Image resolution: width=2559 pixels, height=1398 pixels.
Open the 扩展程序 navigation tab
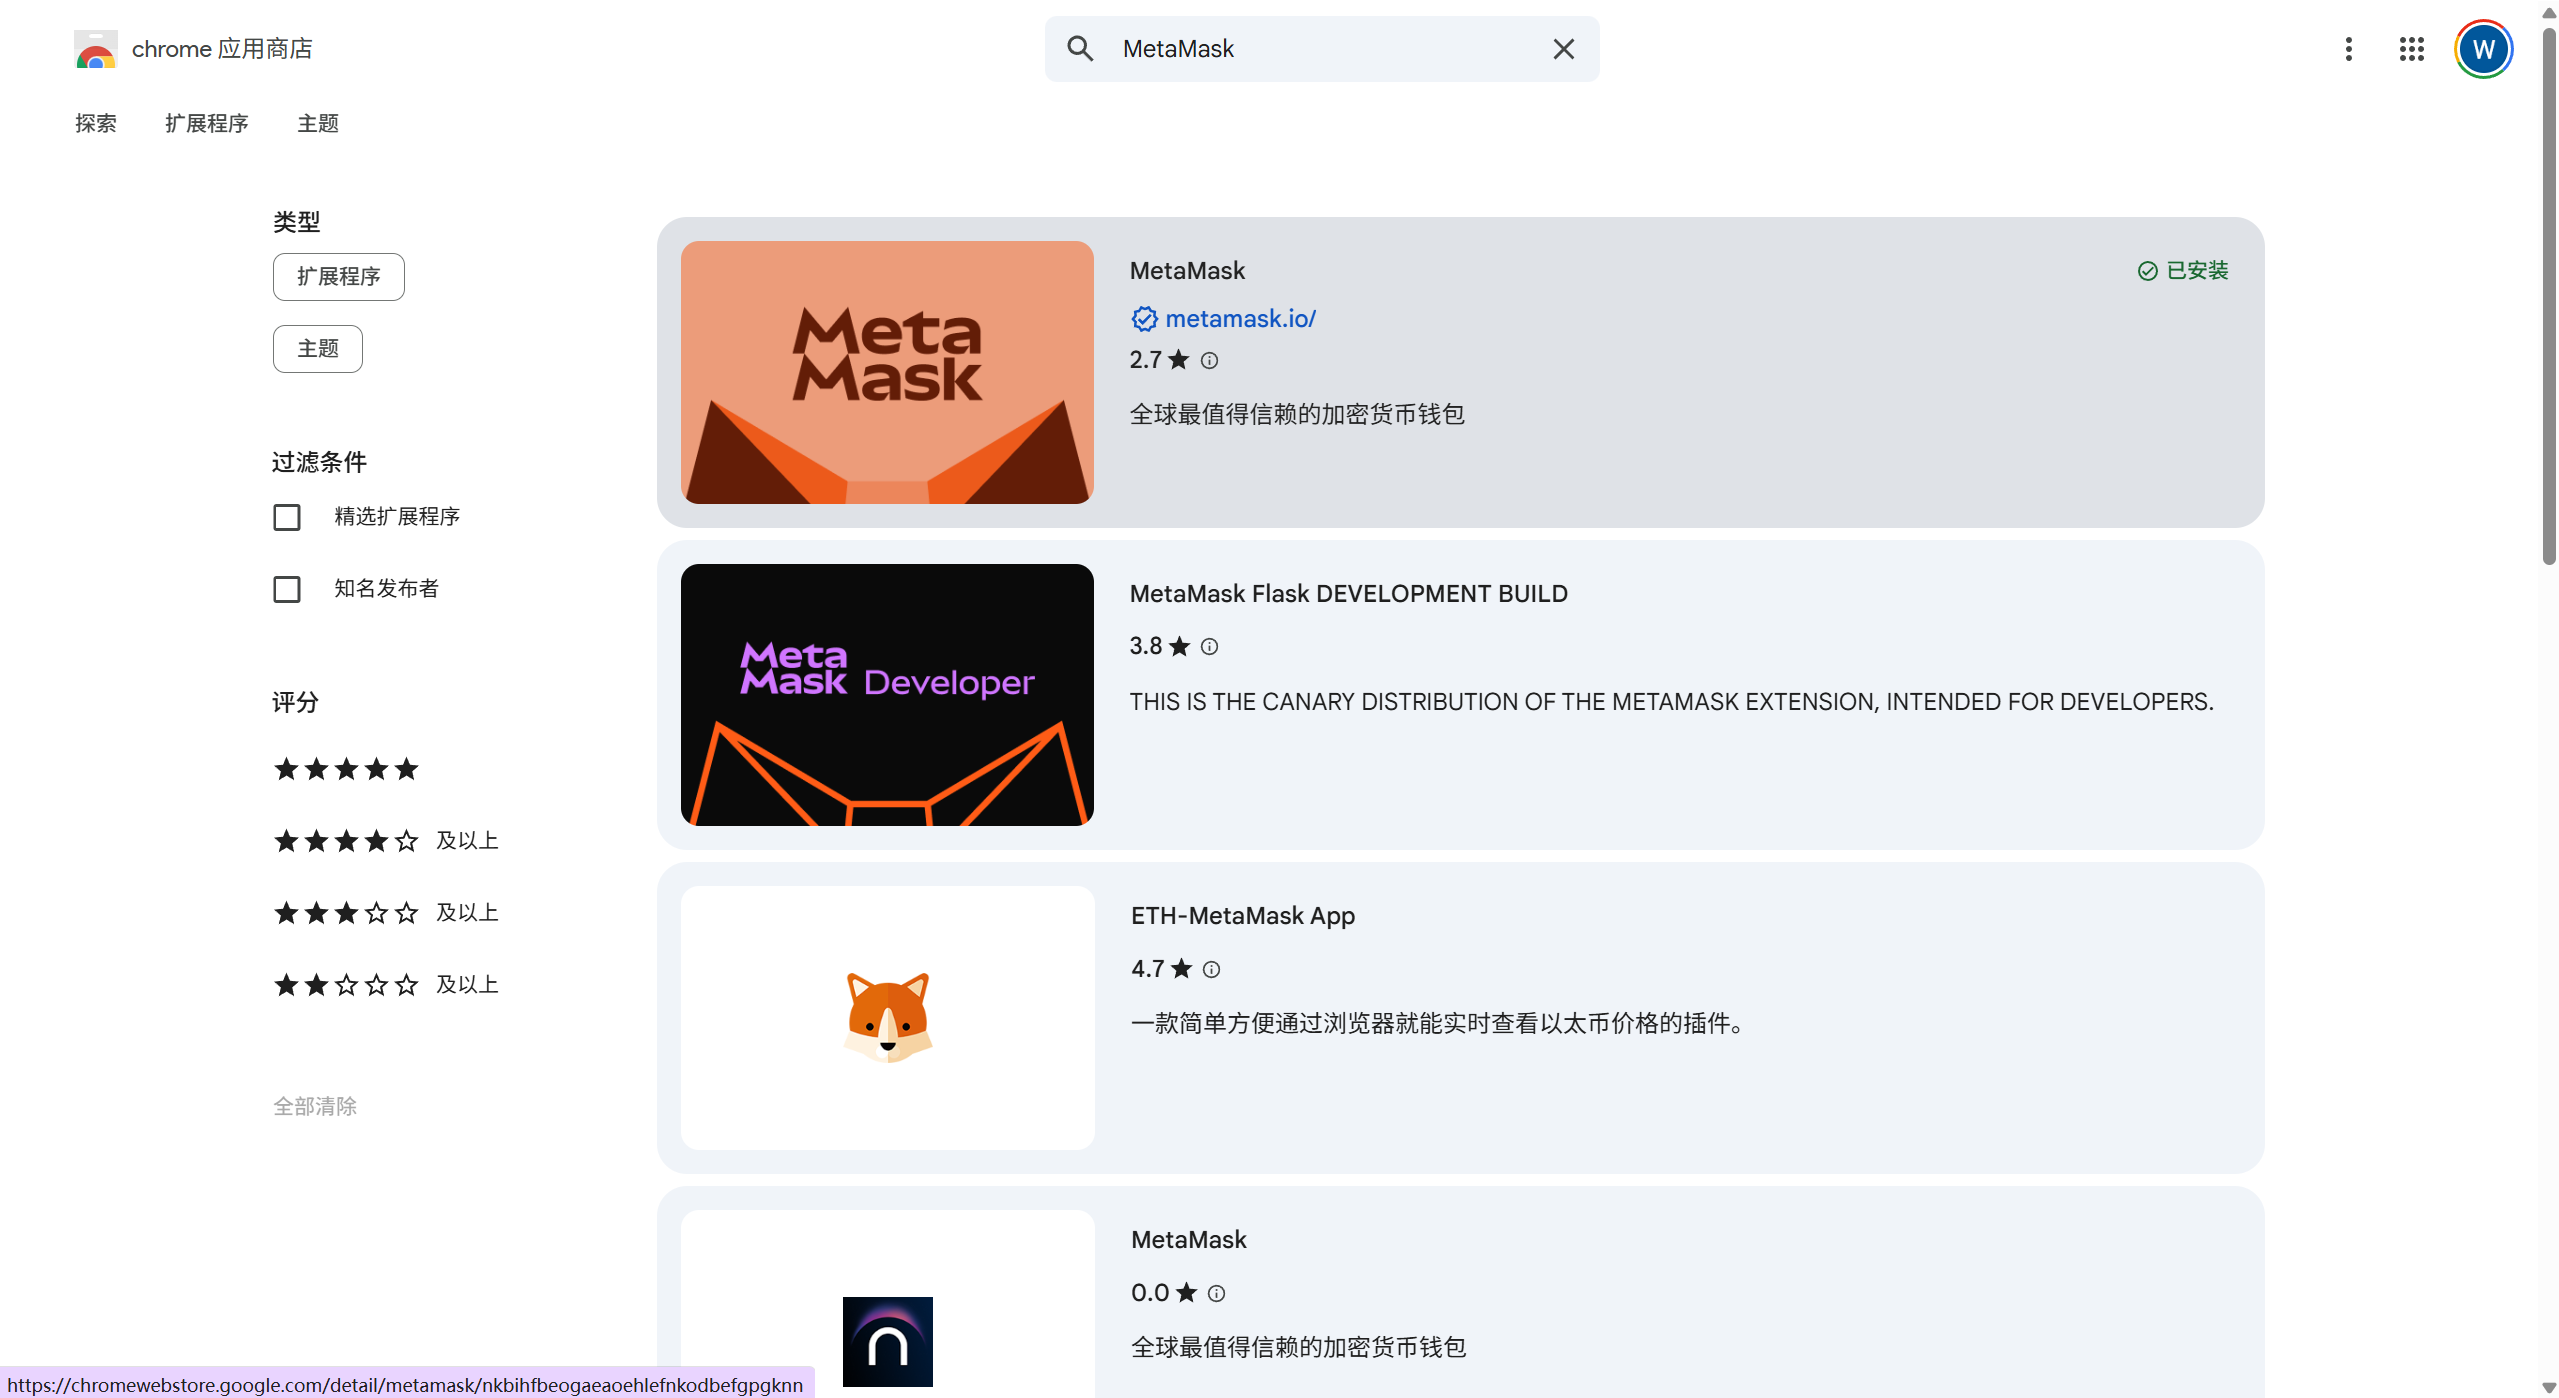click(x=207, y=123)
